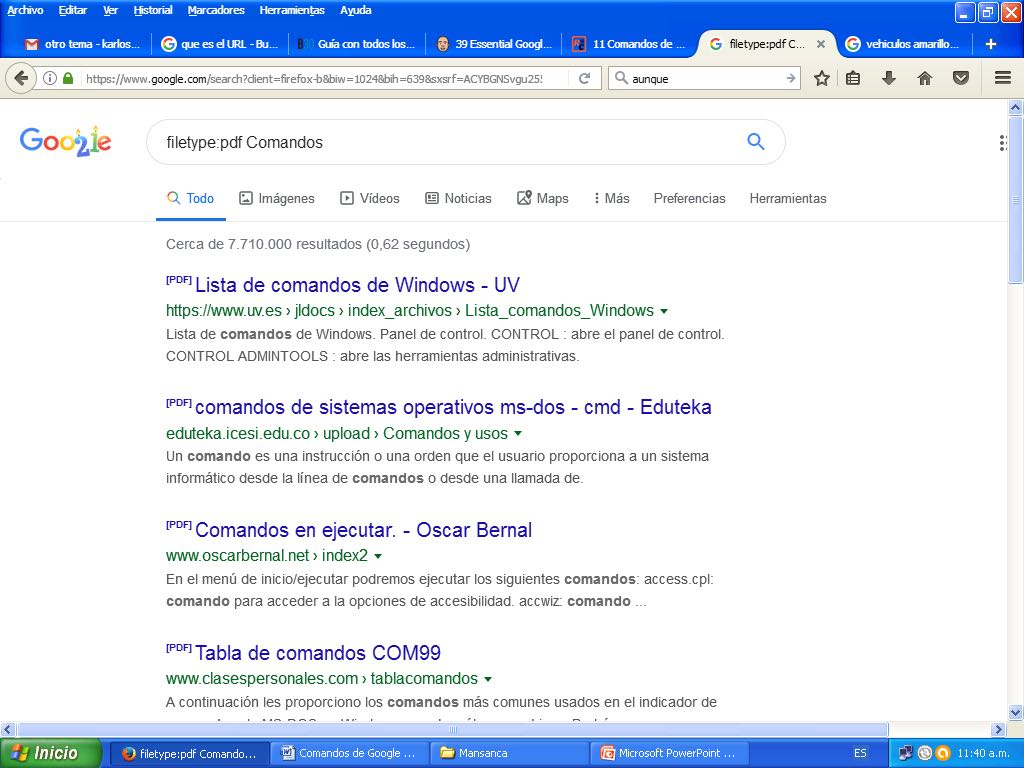Save page to Pocket icon
Image resolution: width=1024 pixels, height=768 pixels.
coord(961,78)
